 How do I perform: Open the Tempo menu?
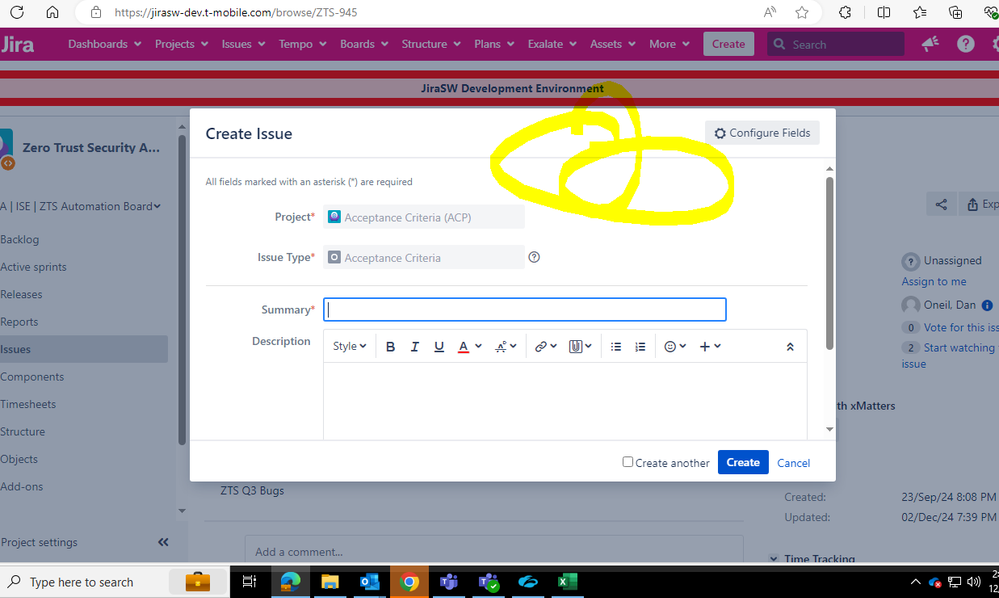(303, 44)
